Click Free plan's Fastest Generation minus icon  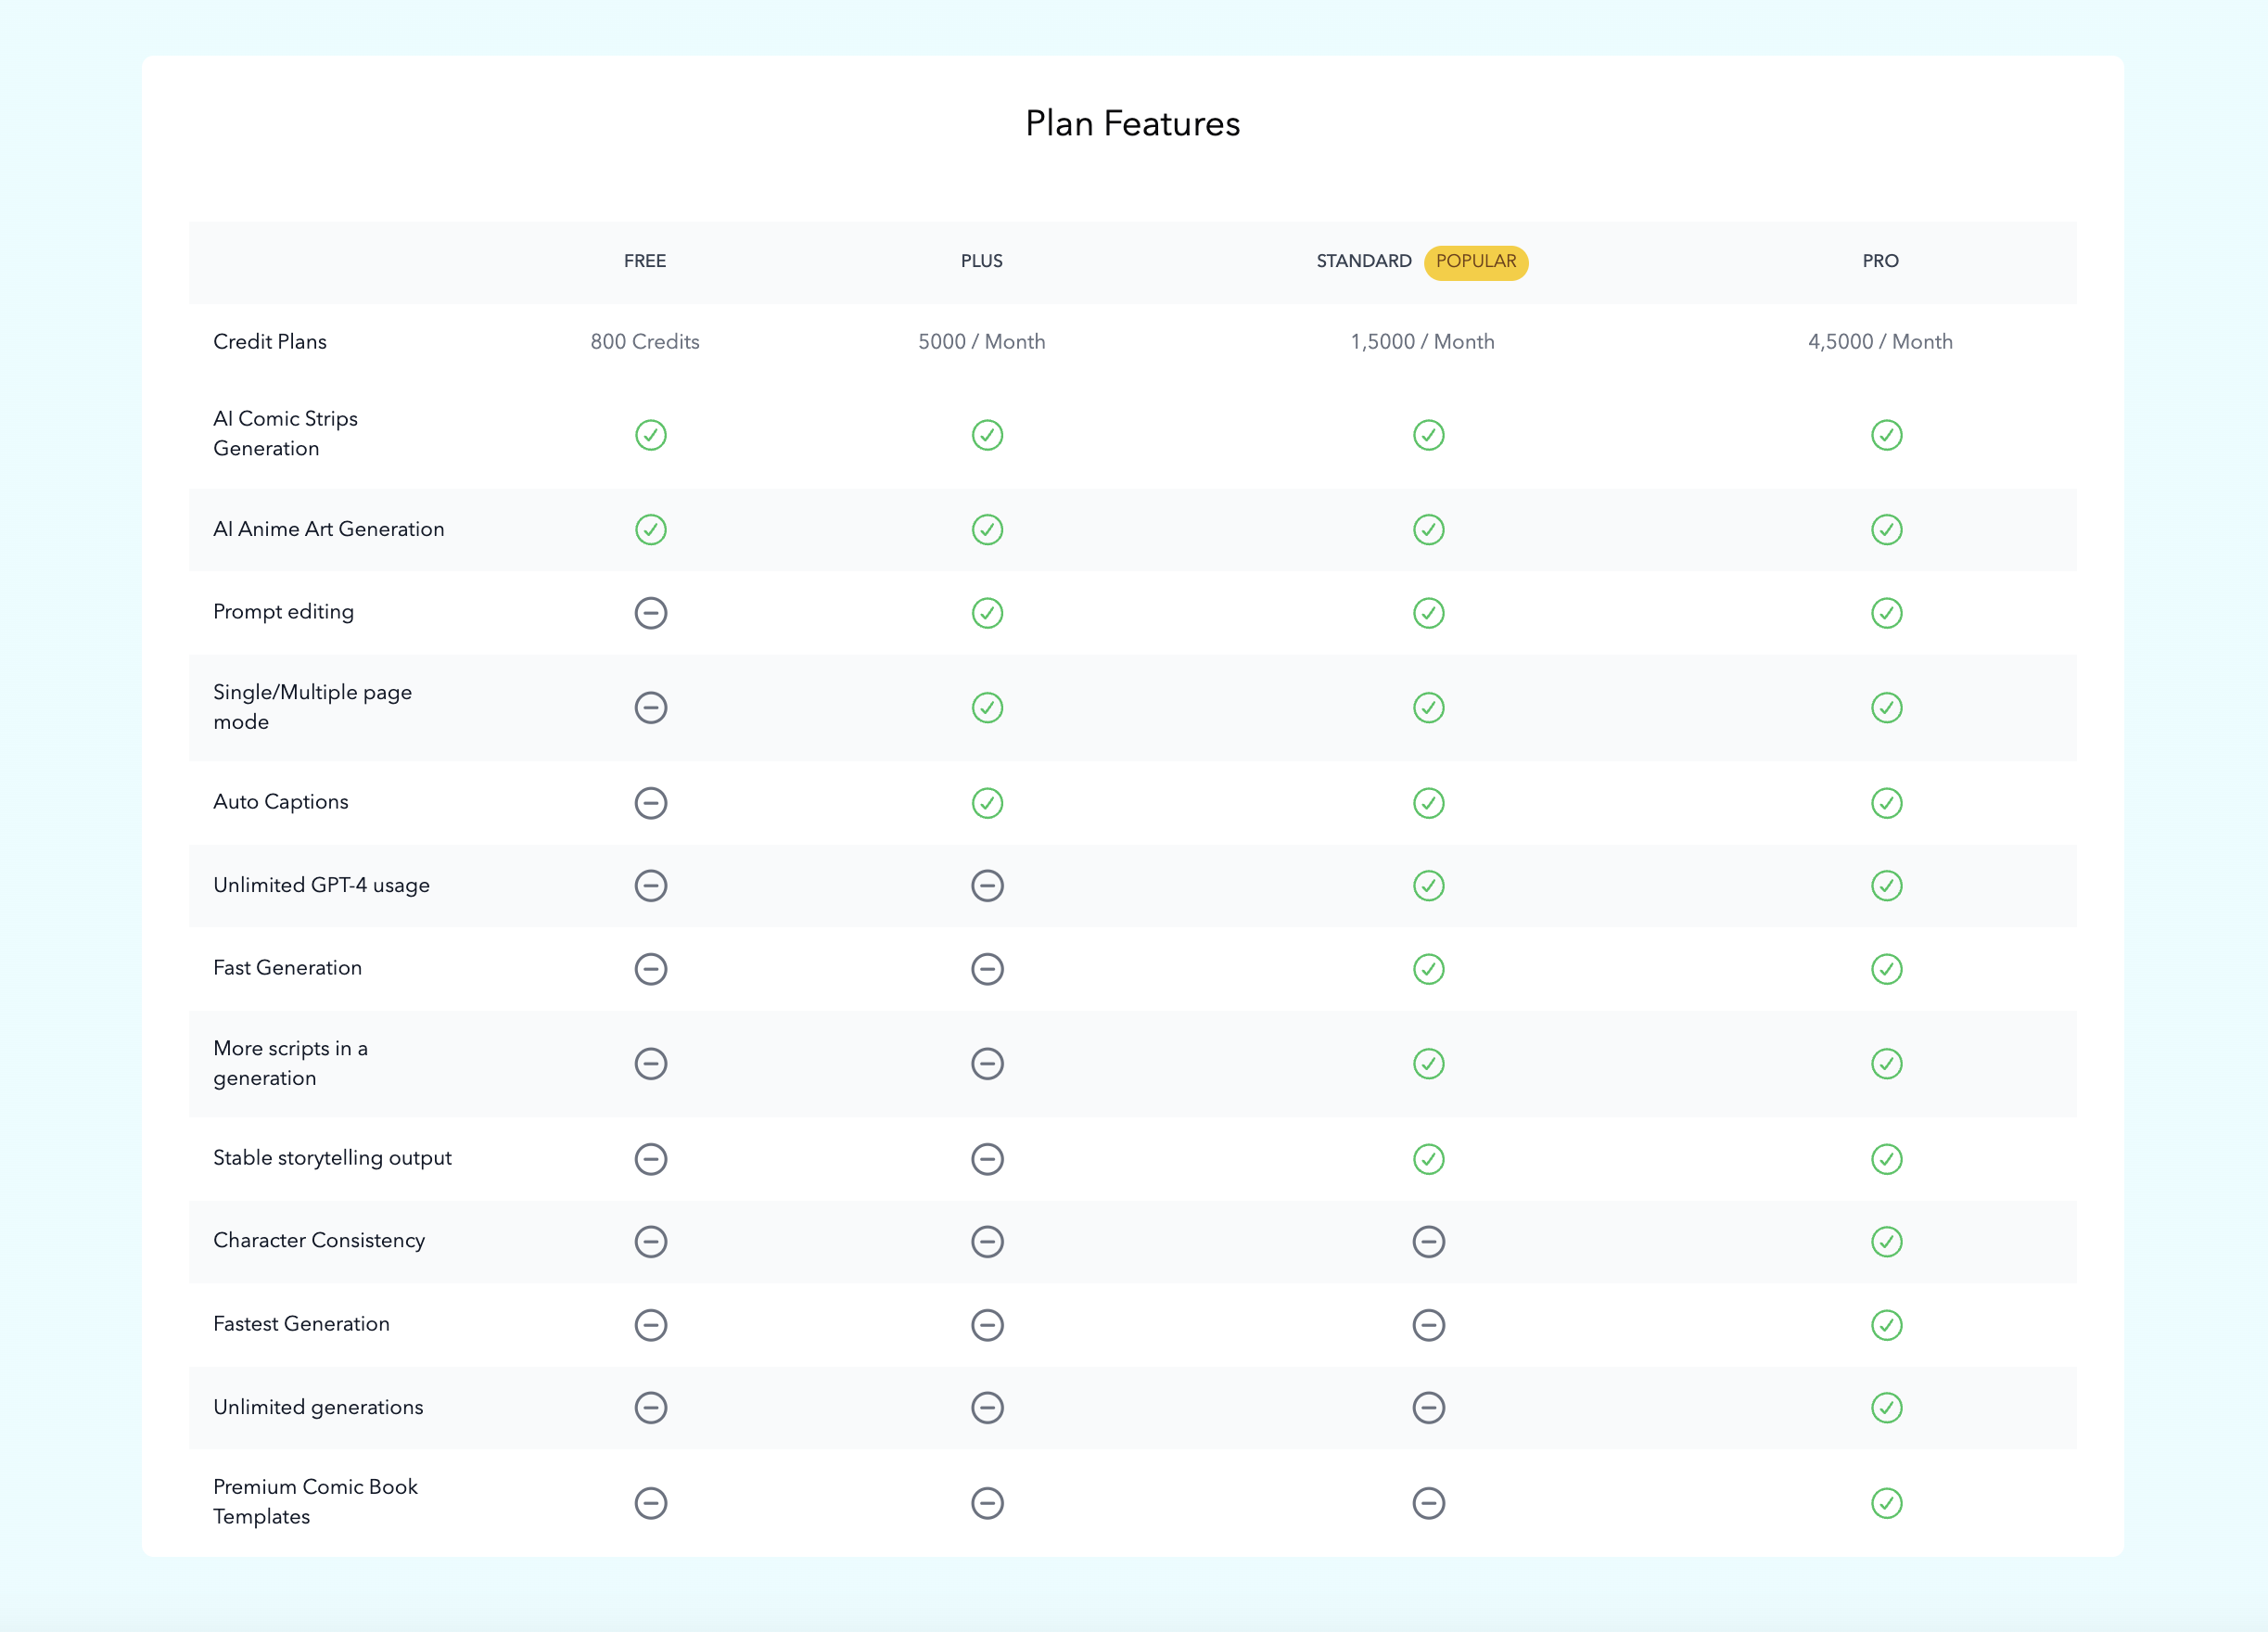(650, 1325)
